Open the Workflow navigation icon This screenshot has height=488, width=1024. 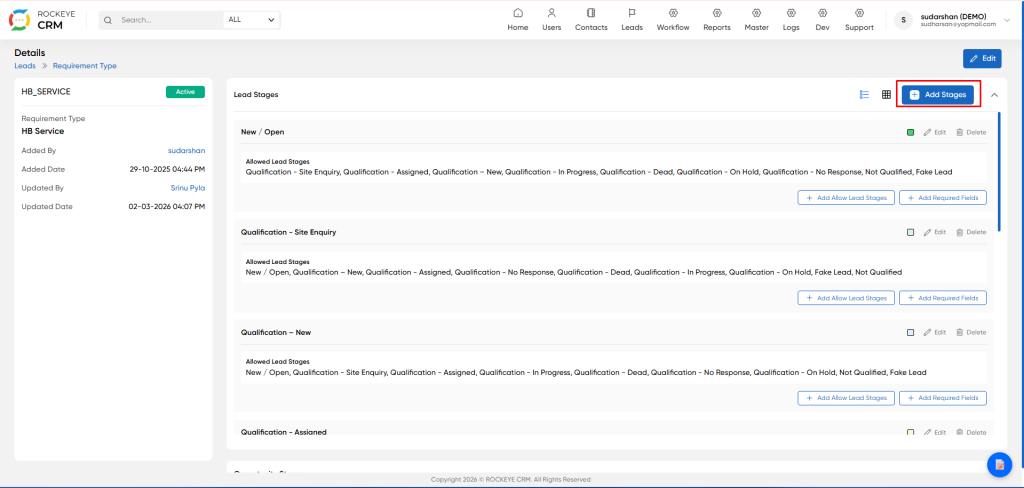[x=673, y=13]
